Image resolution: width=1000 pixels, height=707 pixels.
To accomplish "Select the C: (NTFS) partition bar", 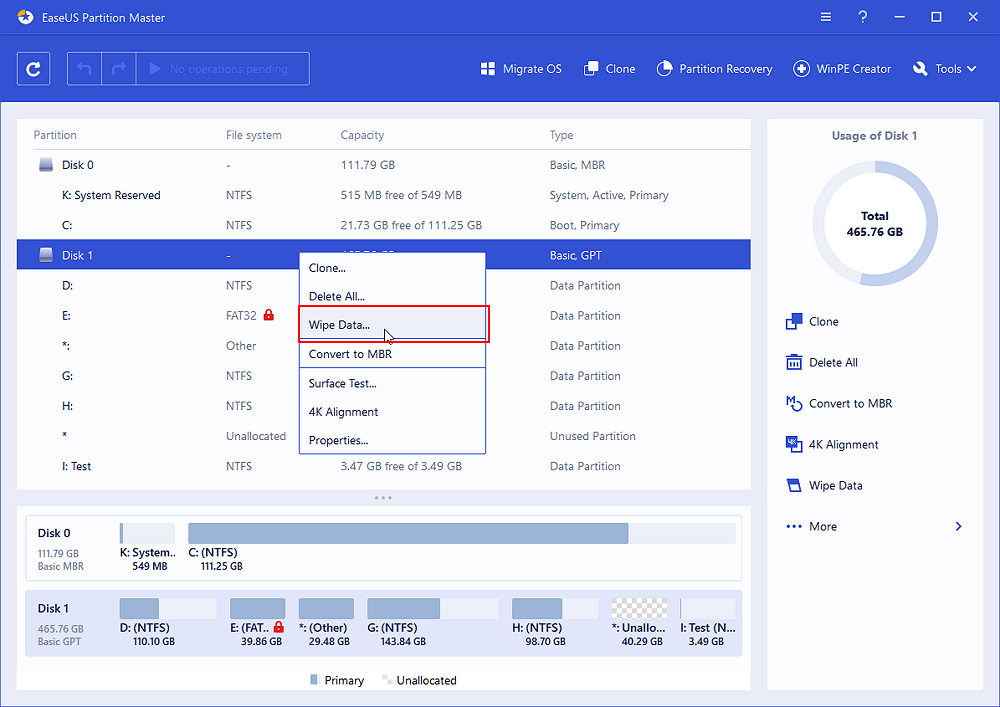I will (x=408, y=534).
